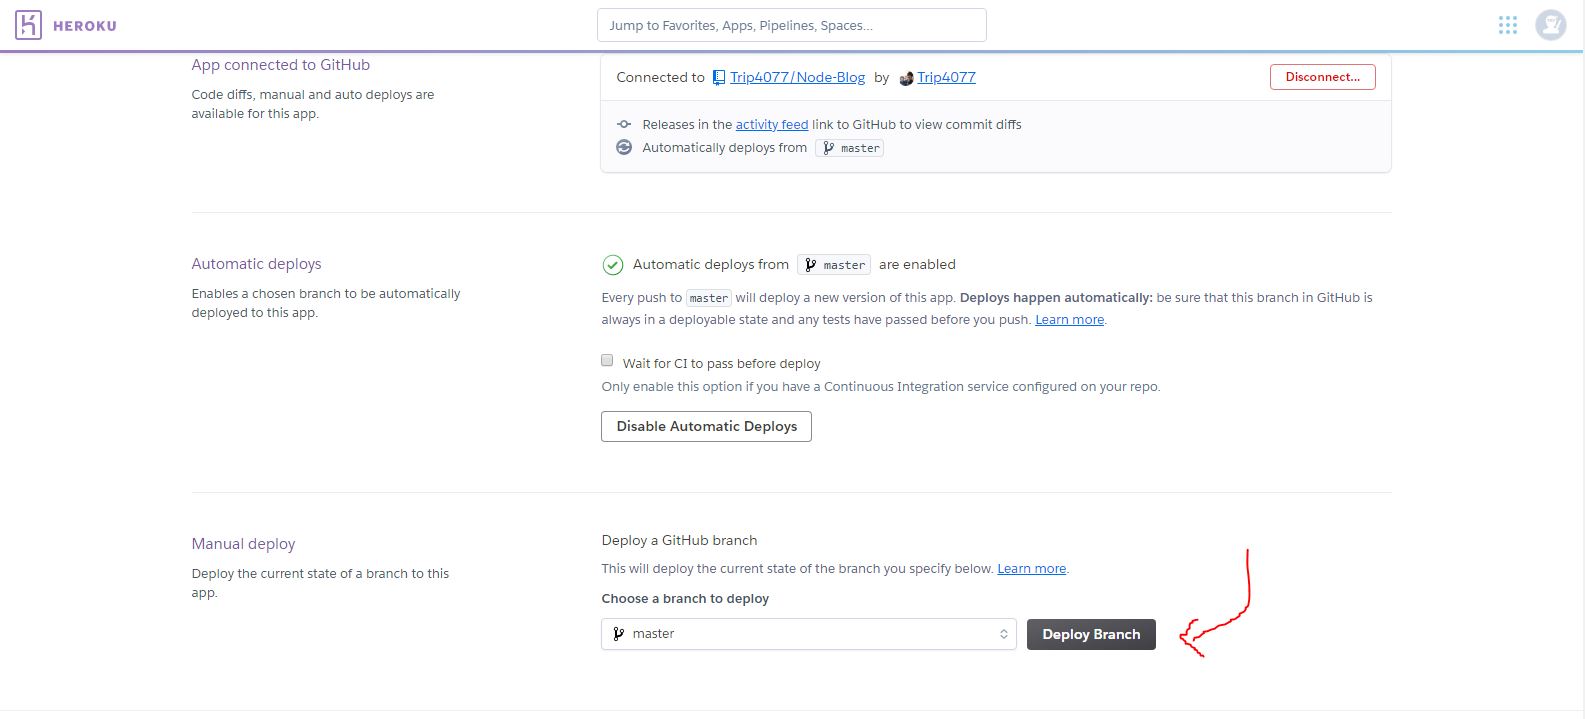This screenshot has height=719, width=1585.
Task: Click the repository book icon
Action: coord(719,77)
